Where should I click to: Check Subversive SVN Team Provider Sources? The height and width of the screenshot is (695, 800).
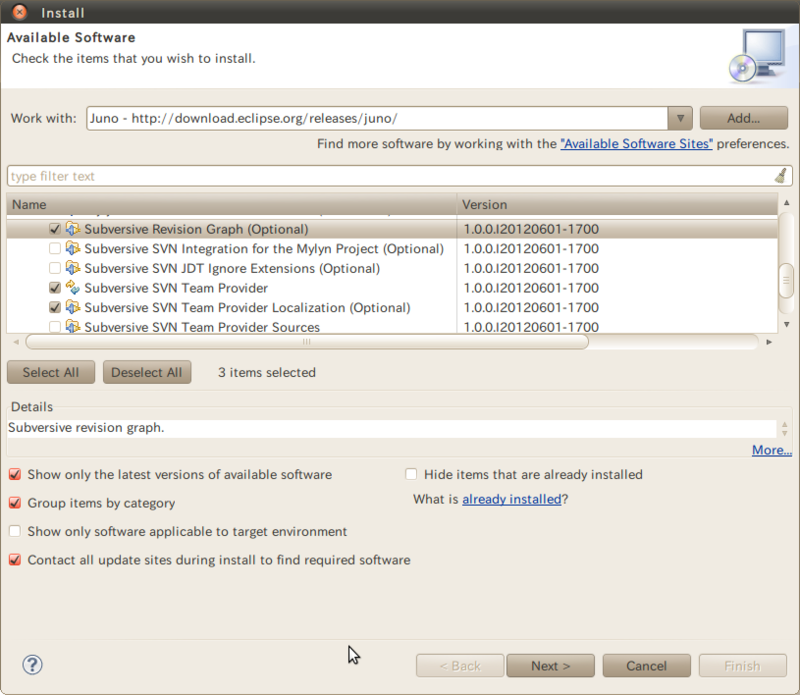click(x=55, y=327)
